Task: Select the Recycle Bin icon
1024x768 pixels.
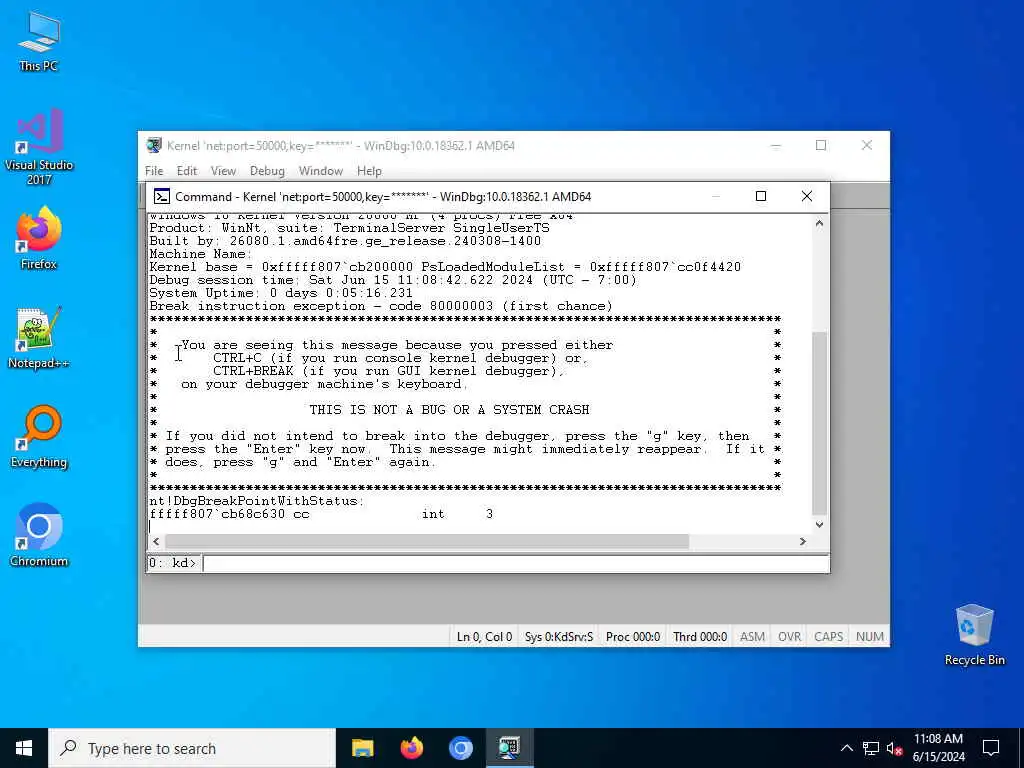Action: [x=974, y=635]
